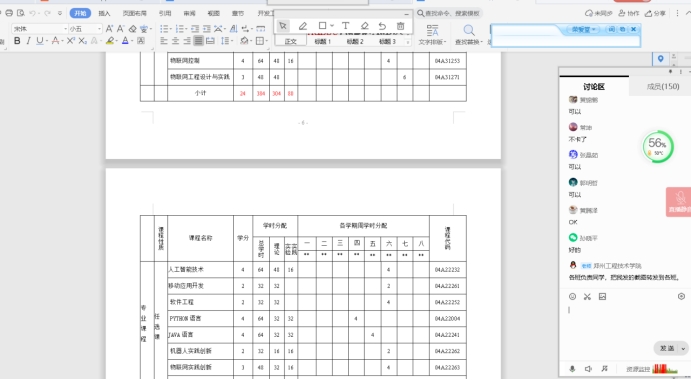The image size is (691, 380).
Task: Choose the eraser in the annotation toolbar
Action: coord(364,26)
